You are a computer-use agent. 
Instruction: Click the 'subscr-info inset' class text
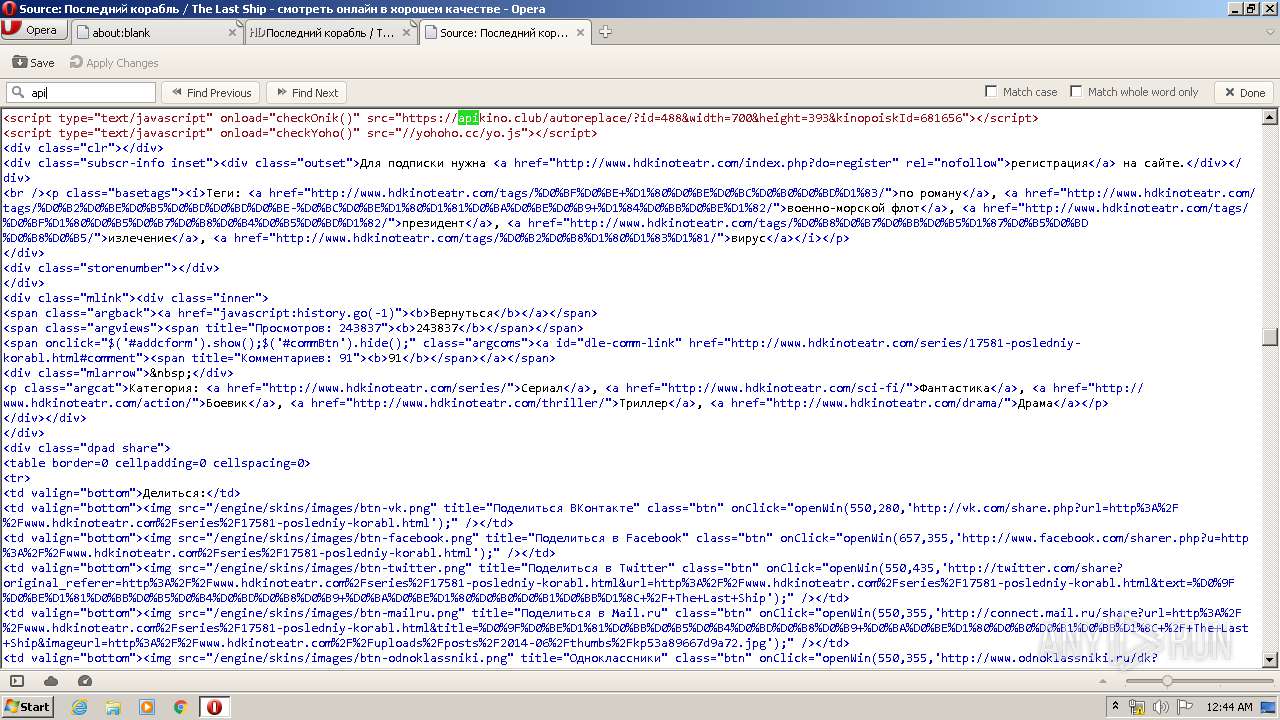pos(147,163)
